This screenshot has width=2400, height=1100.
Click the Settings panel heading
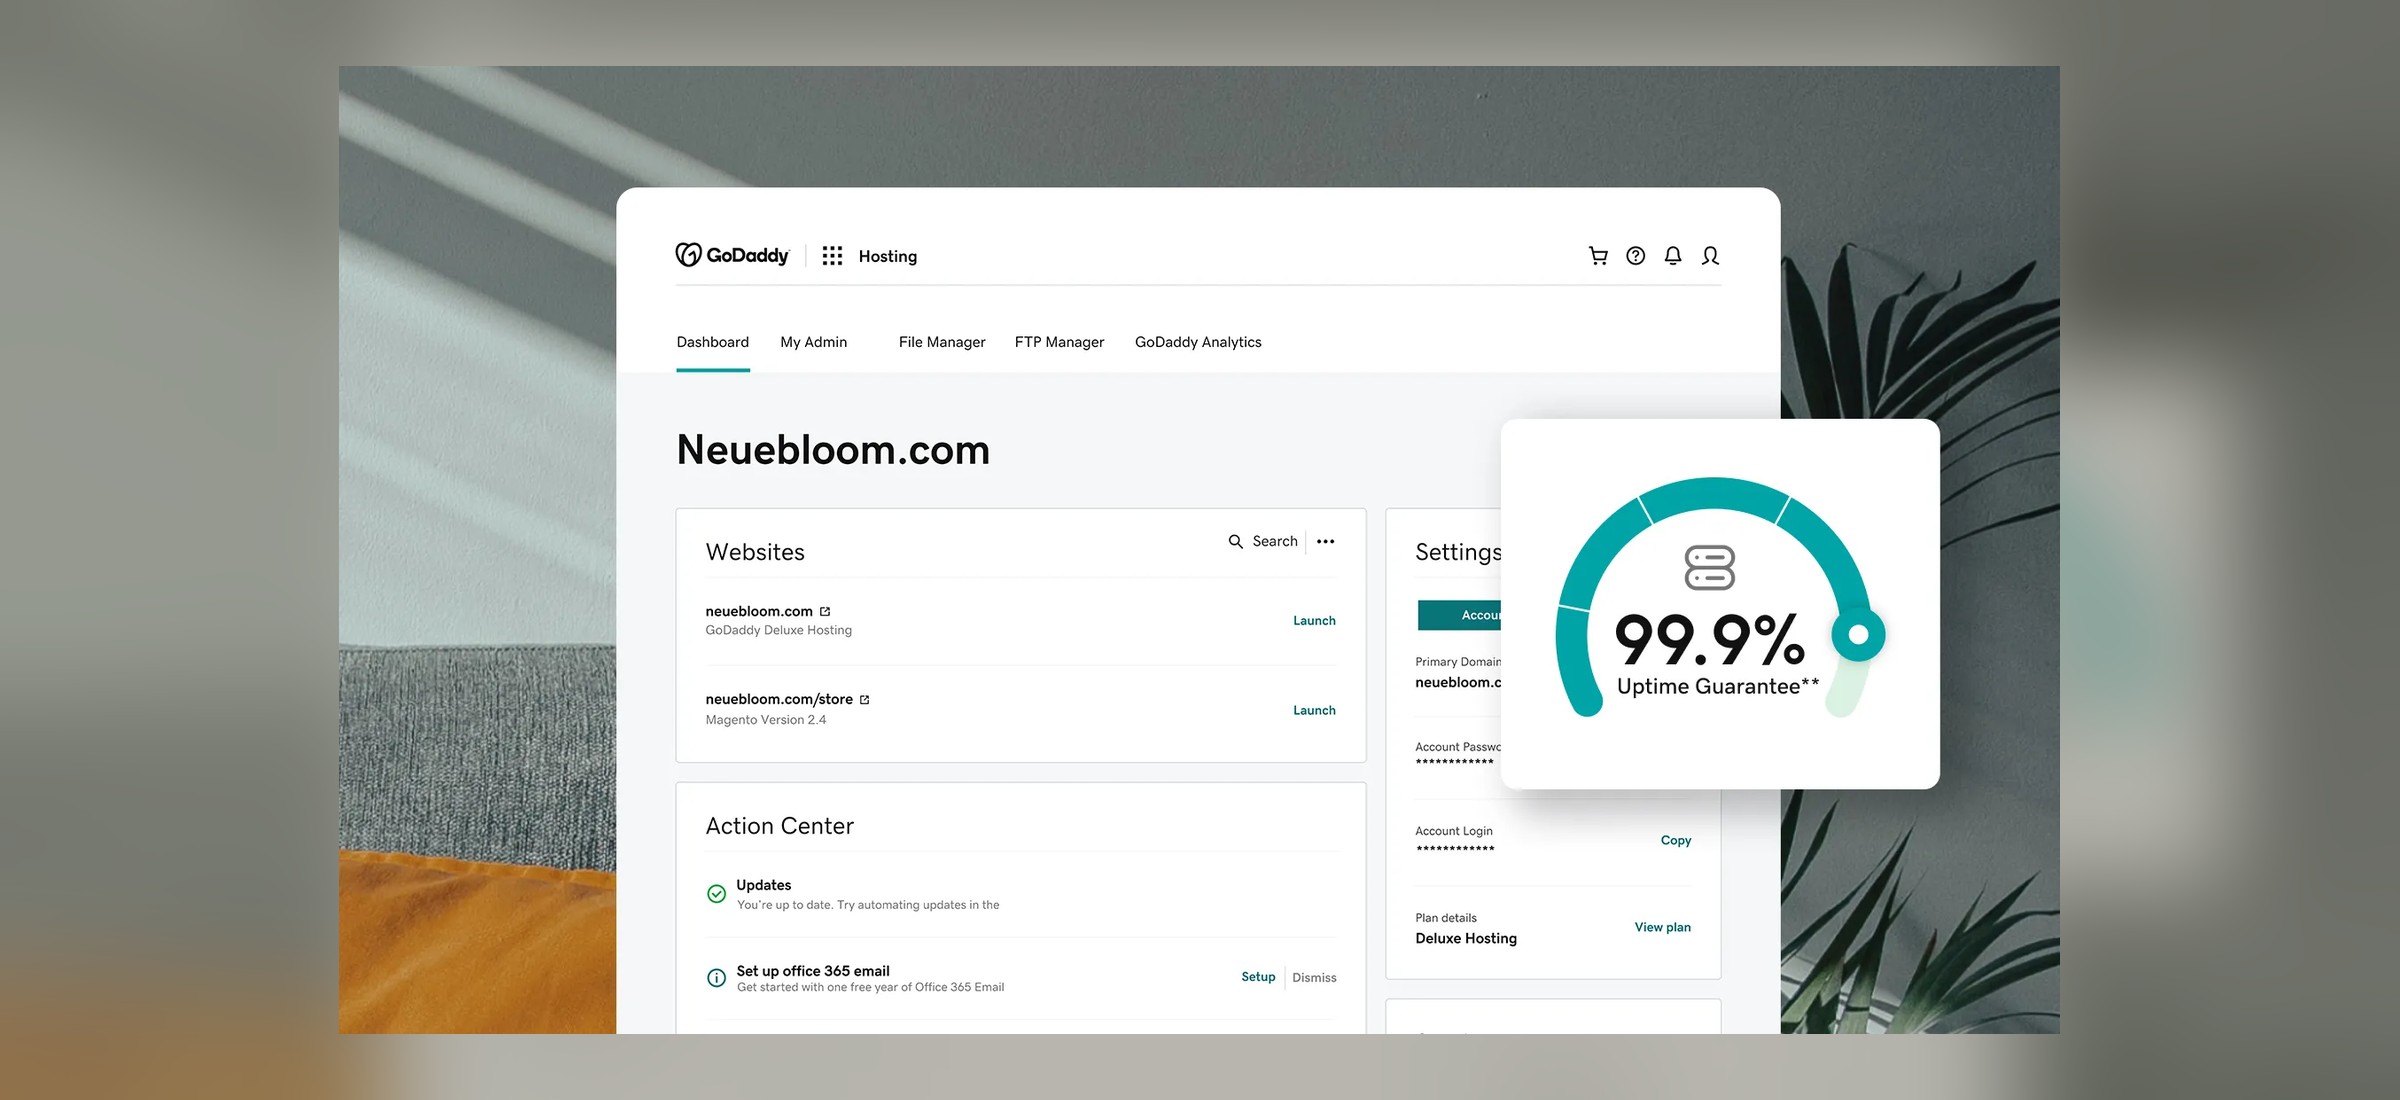(x=1458, y=552)
